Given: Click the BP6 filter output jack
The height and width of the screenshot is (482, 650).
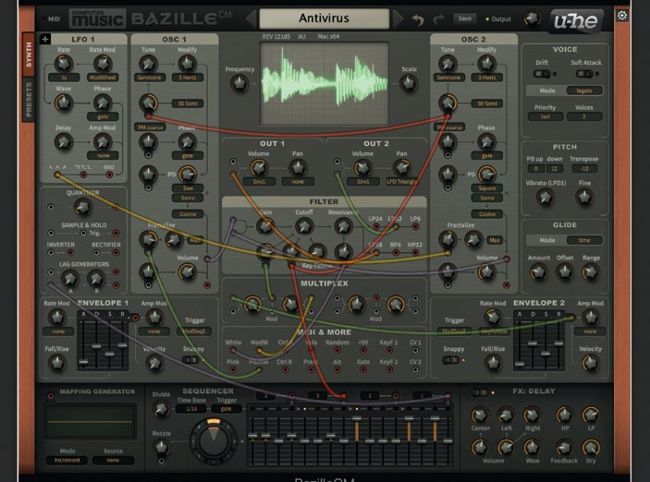Looking at the screenshot, I should pos(395,252).
